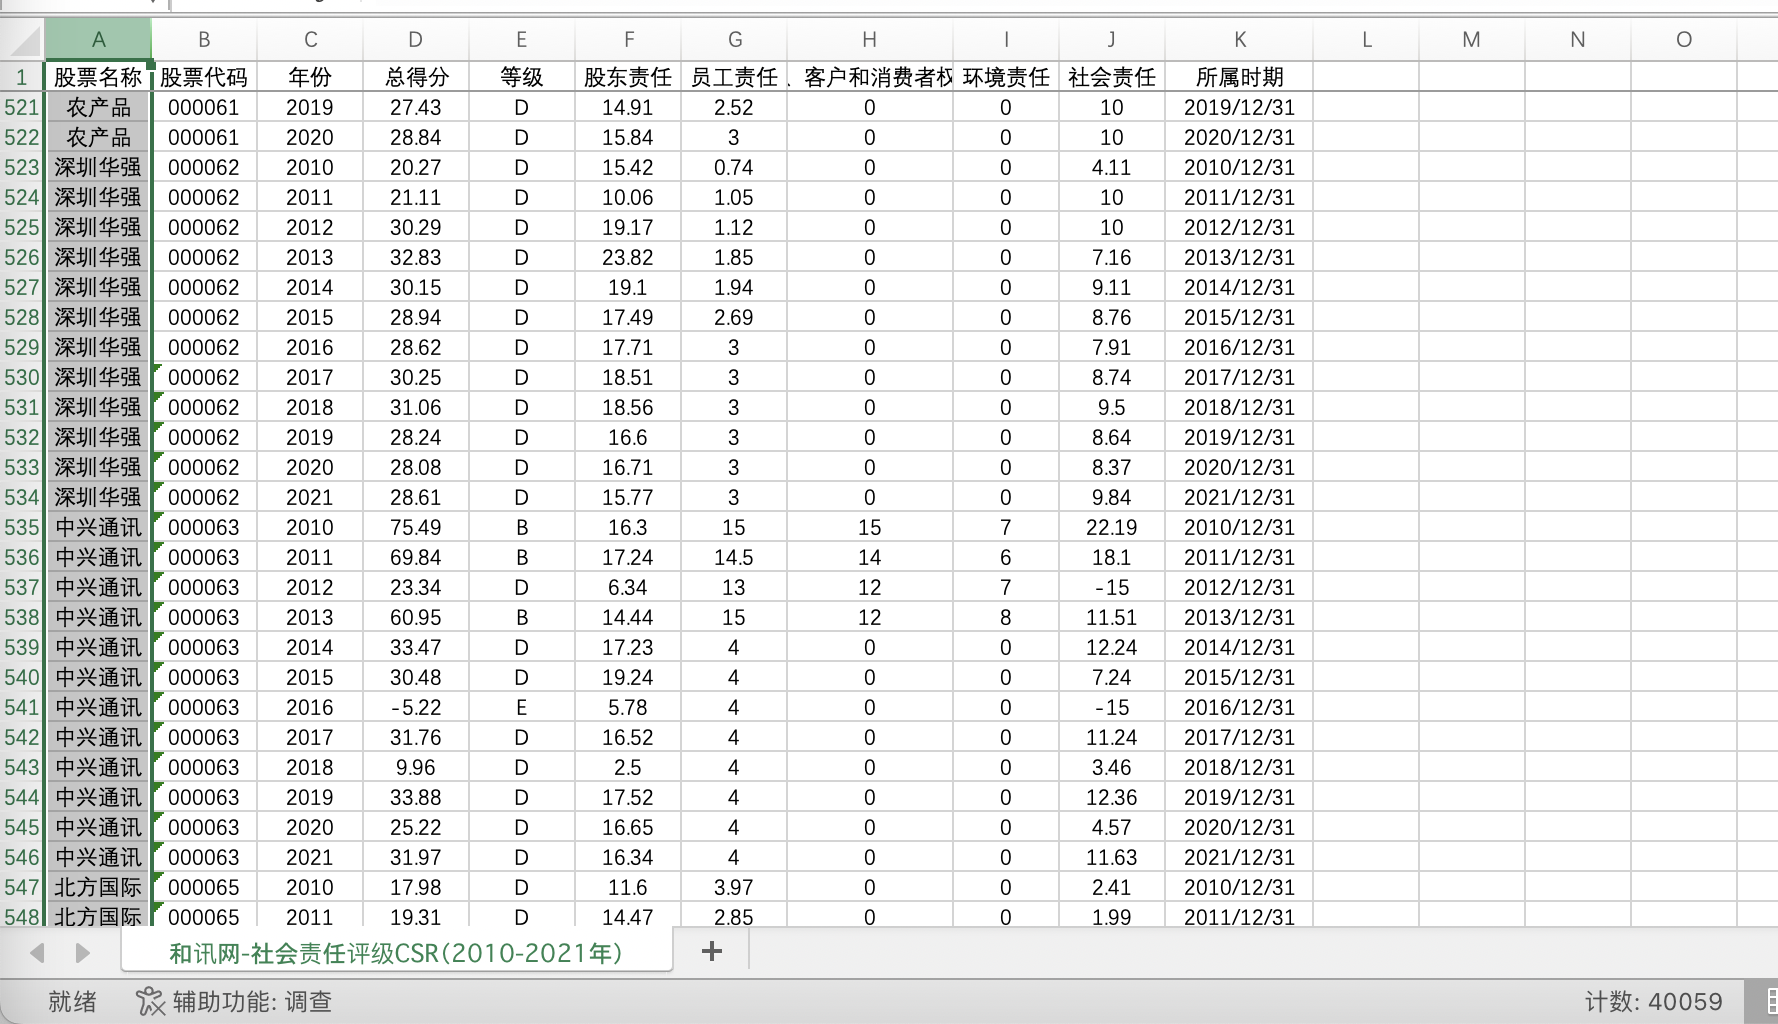Click the 就绪 status indicator
The width and height of the screenshot is (1778, 1024).
click(72, 1001)
